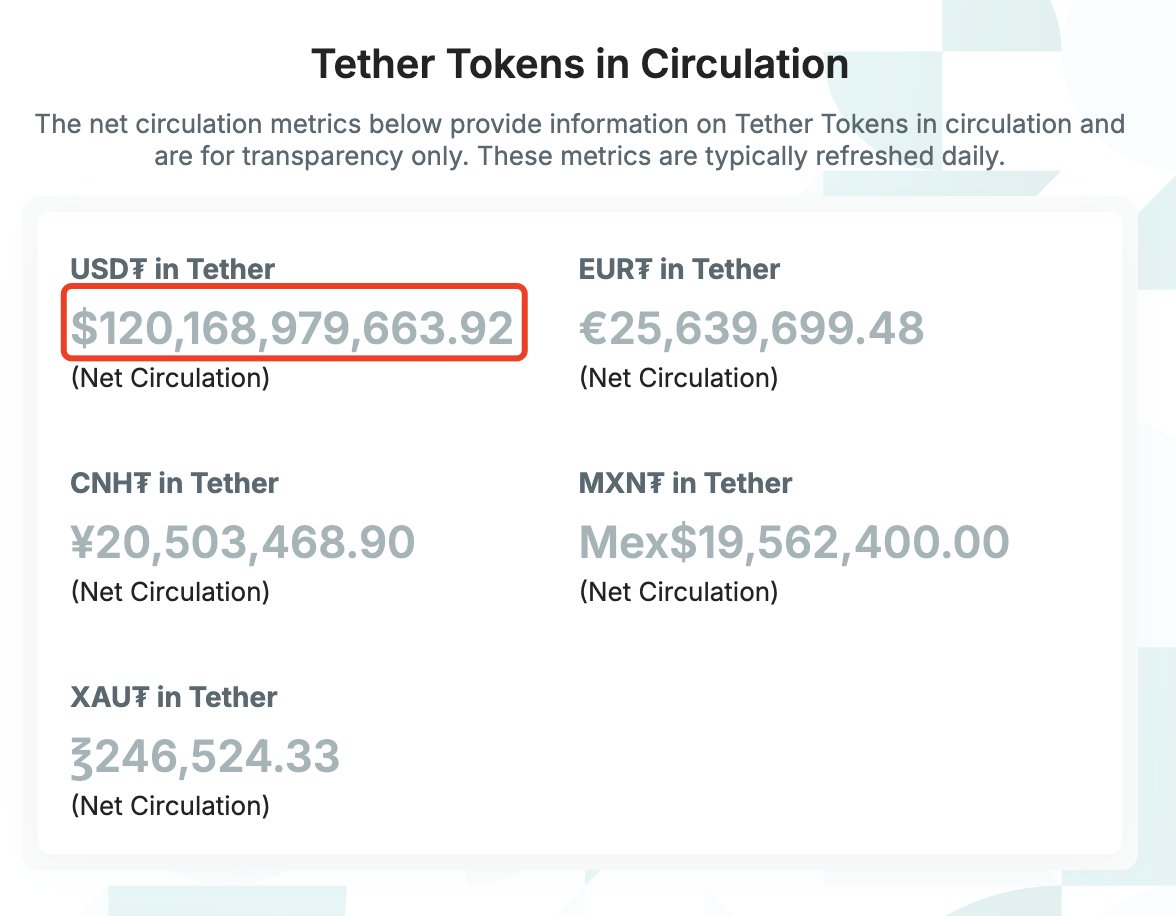Select the USD₮ in Tether label
1176x916 pixels.
[x=172, y=269]
